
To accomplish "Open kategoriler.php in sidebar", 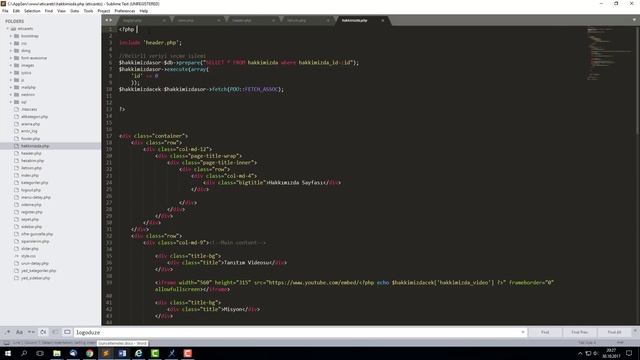I will 34,182.
